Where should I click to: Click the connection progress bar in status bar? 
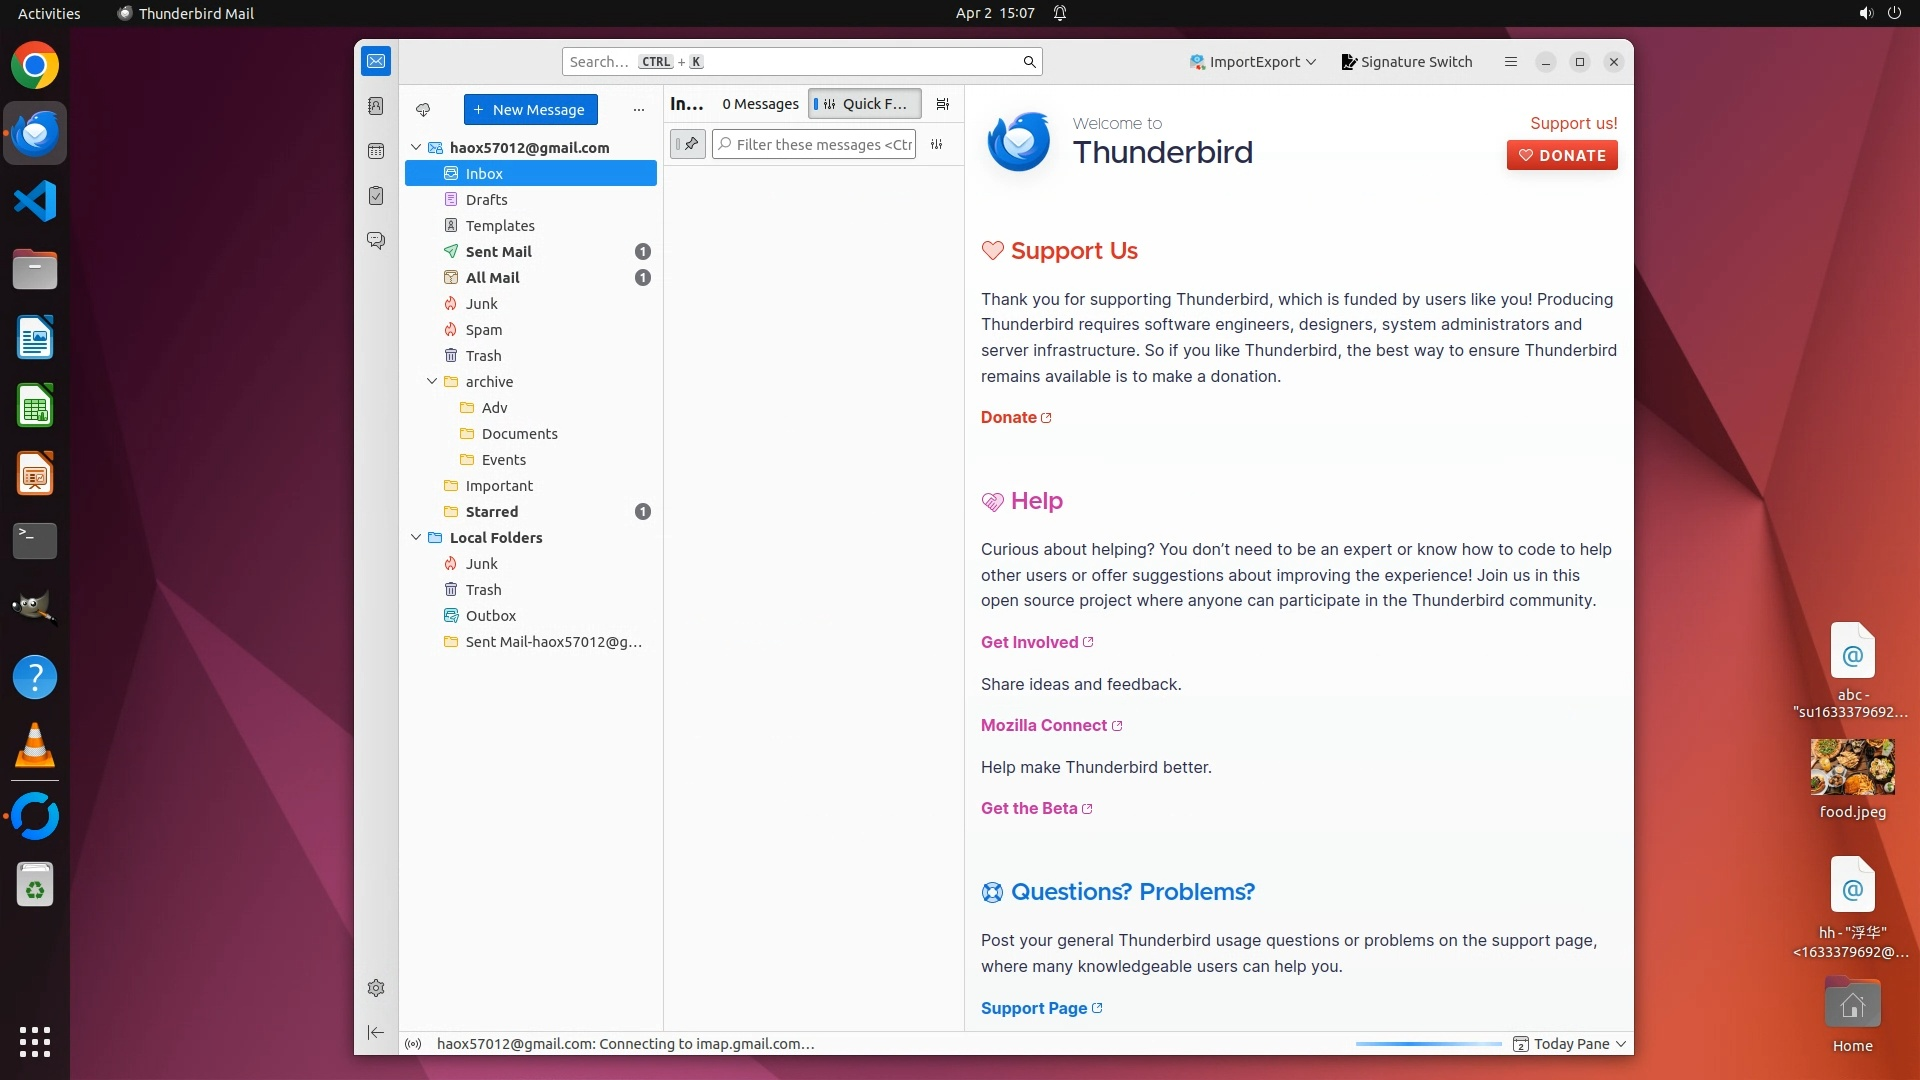1428,1044
